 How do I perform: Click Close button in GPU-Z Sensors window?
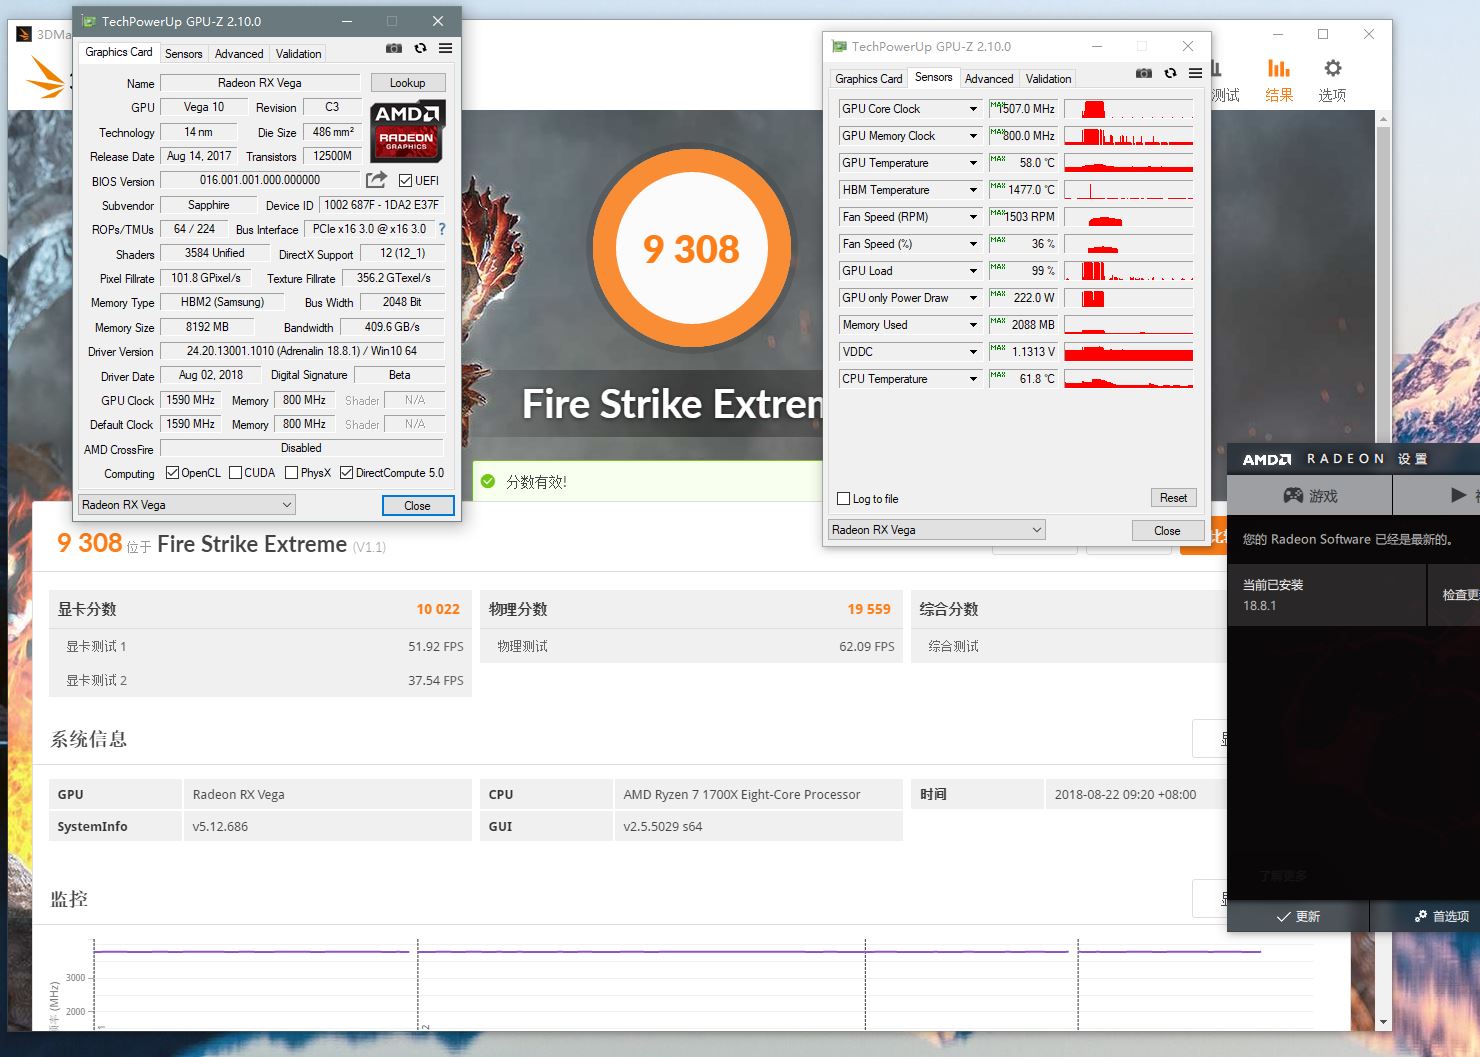pyautogui.click(x=1167, y=531)
